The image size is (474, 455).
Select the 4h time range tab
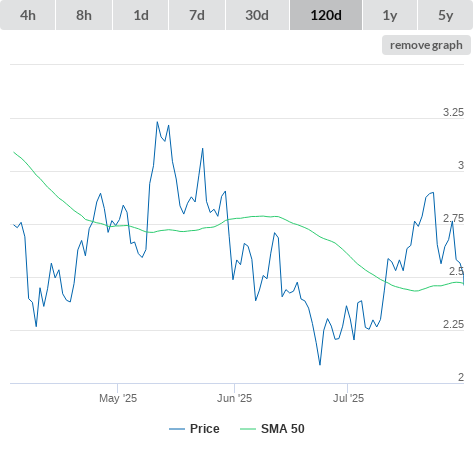pyautogui.click(x=28, y=15)
